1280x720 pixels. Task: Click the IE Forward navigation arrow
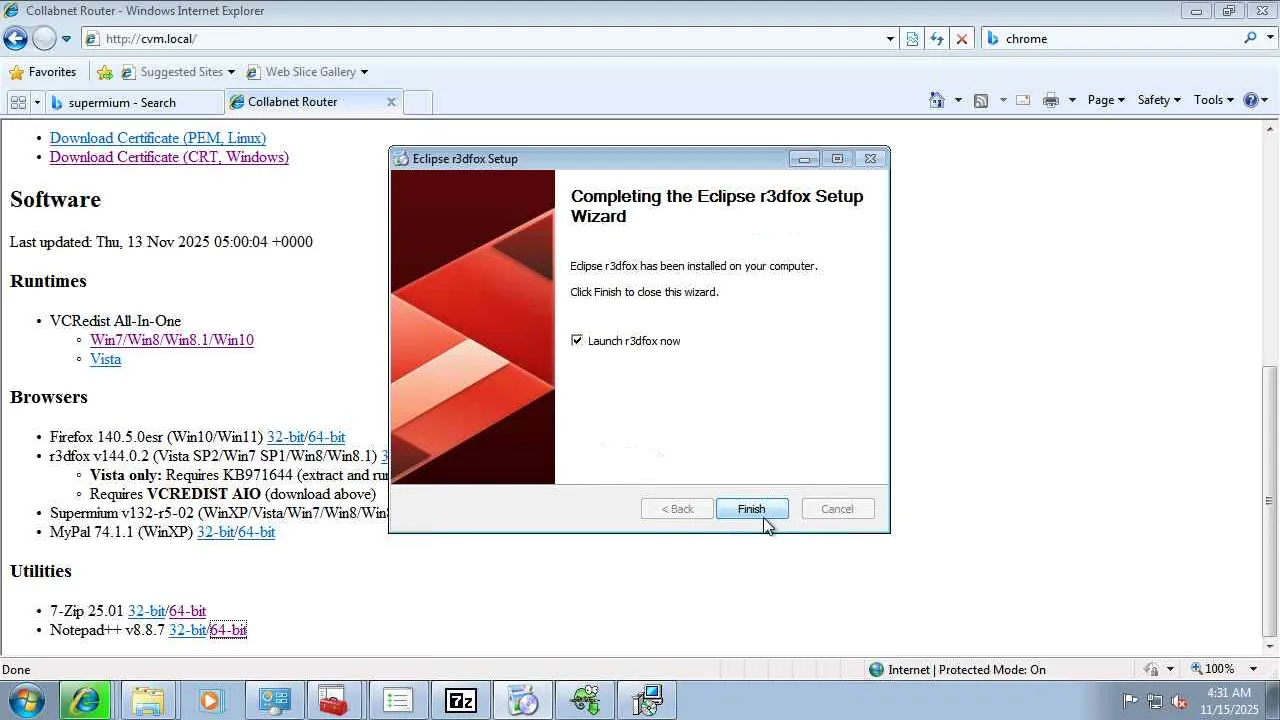click(44, 39)
